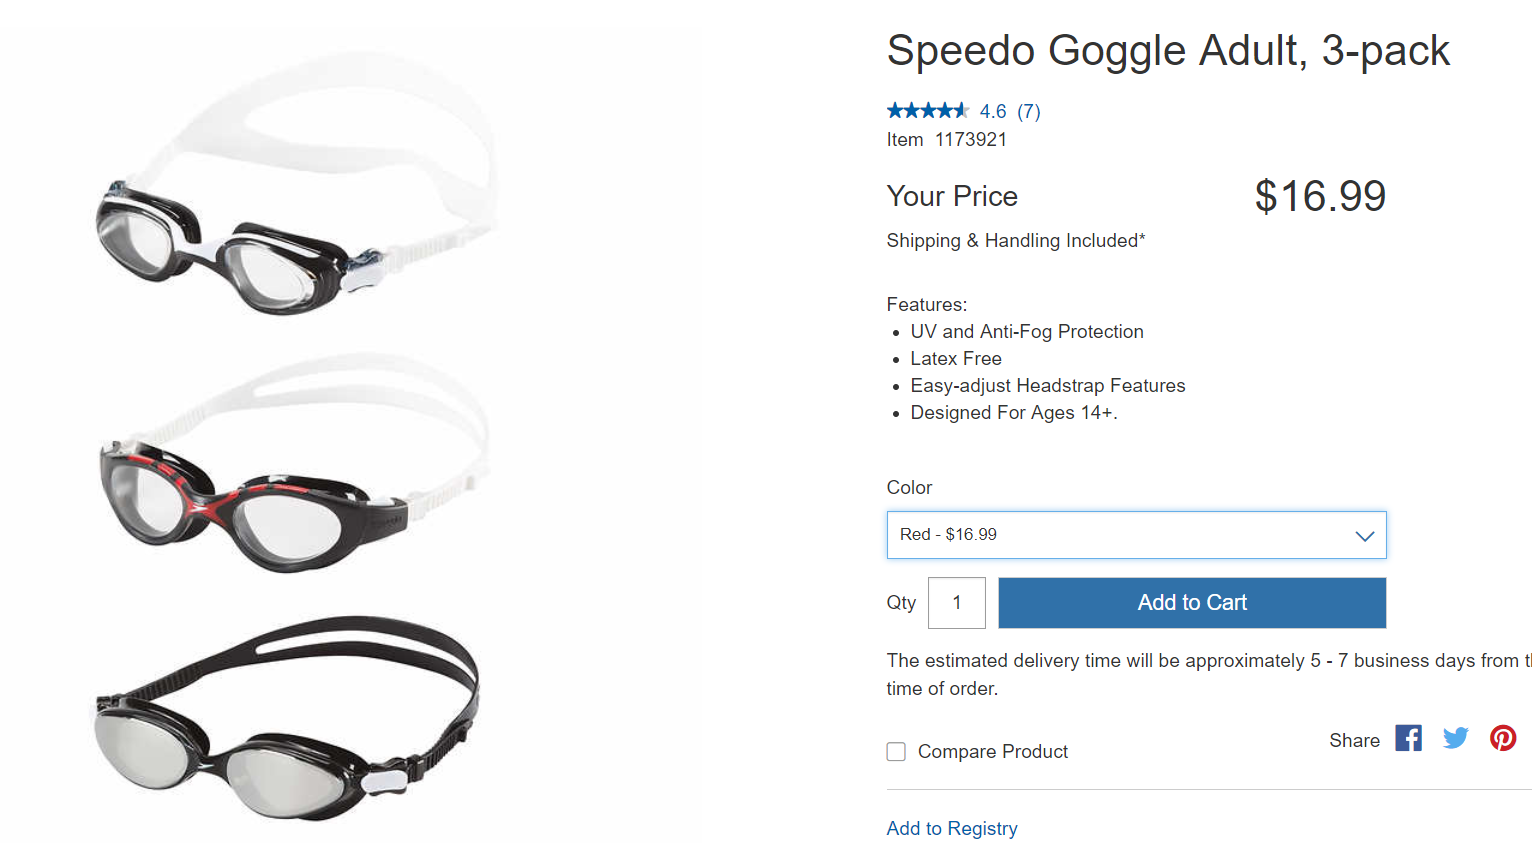Click the UV and Anti-Fog Protection feature

[1026, 332]
